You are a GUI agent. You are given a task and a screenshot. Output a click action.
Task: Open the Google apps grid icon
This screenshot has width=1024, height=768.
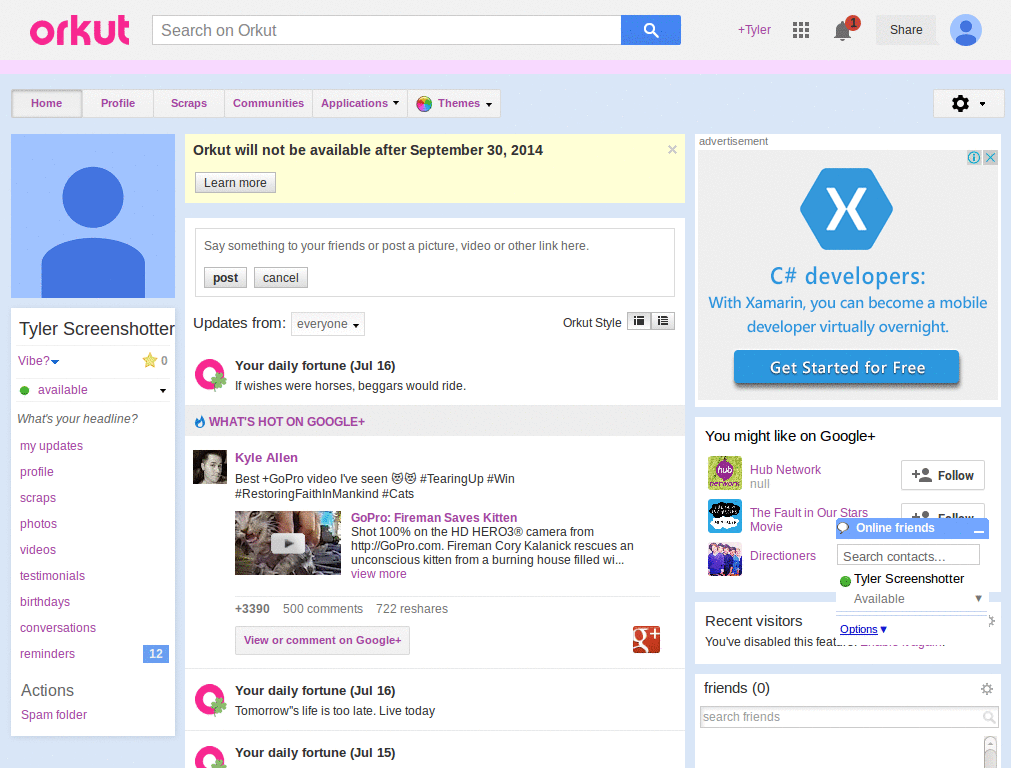[x=801, y=30]
